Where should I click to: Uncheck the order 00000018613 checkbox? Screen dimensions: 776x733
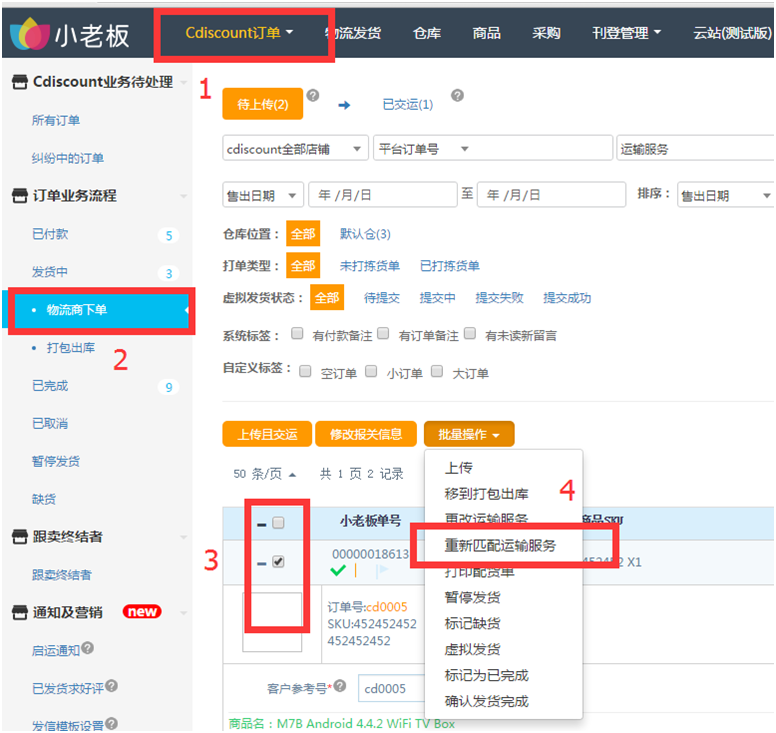[x=278, y=562]
